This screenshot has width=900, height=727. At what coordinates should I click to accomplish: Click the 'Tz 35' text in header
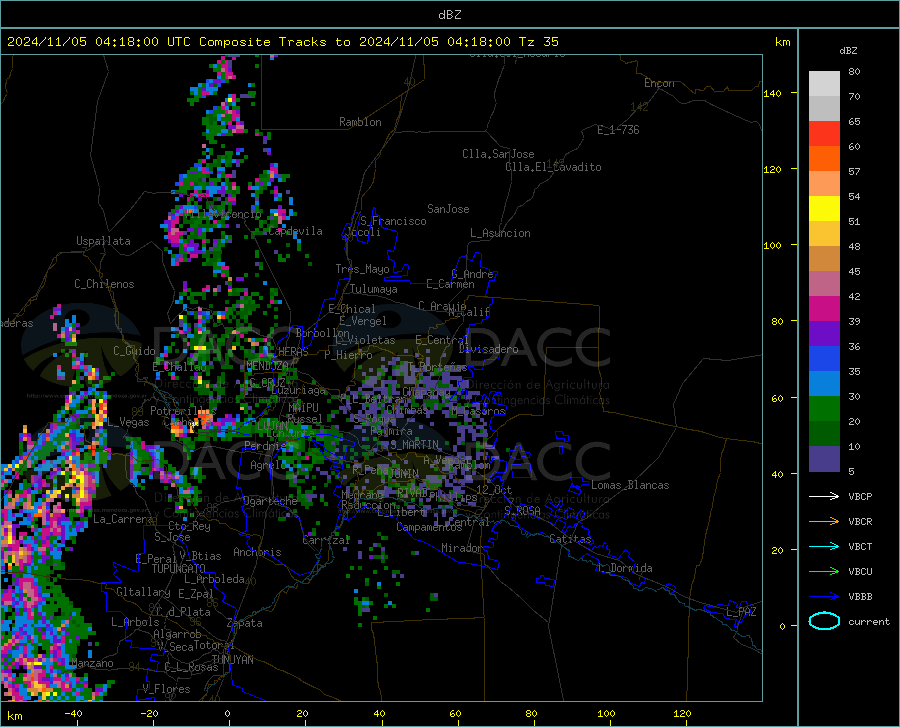[x=539, y=42]
